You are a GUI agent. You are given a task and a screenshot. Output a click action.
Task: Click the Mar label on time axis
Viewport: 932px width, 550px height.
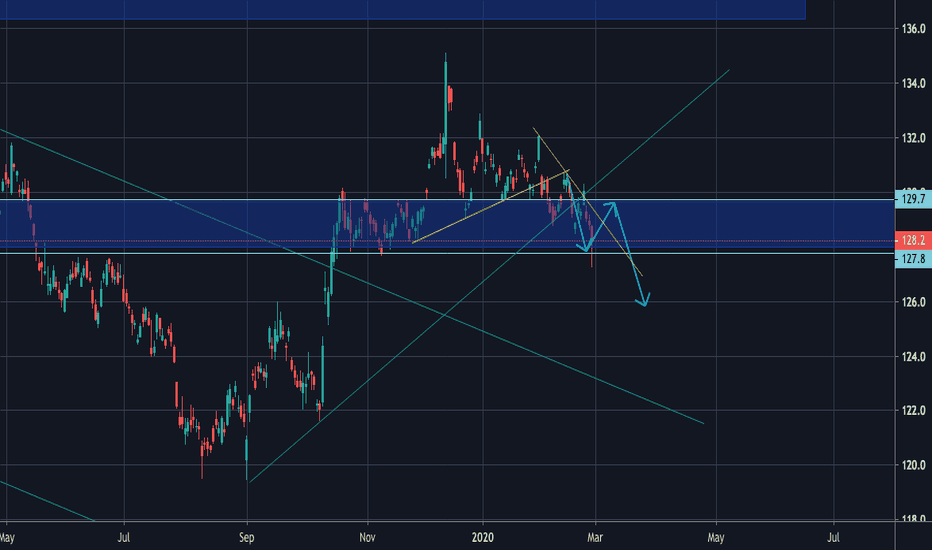pos(595,538)
